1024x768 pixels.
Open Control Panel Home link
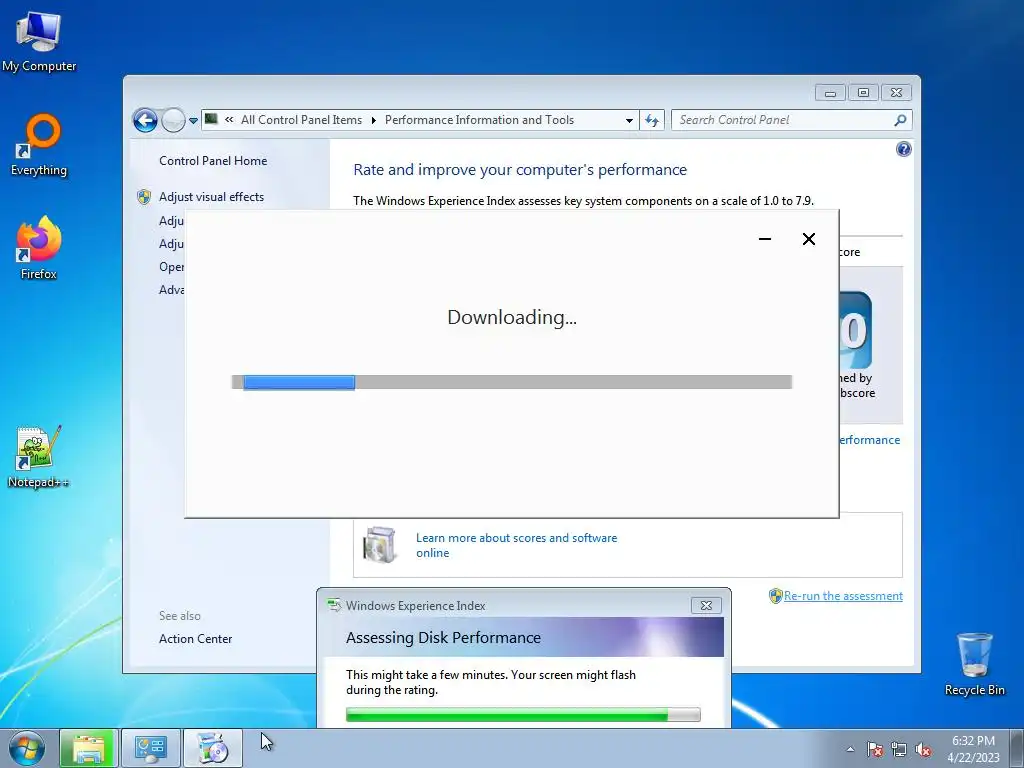click(213, 161)
